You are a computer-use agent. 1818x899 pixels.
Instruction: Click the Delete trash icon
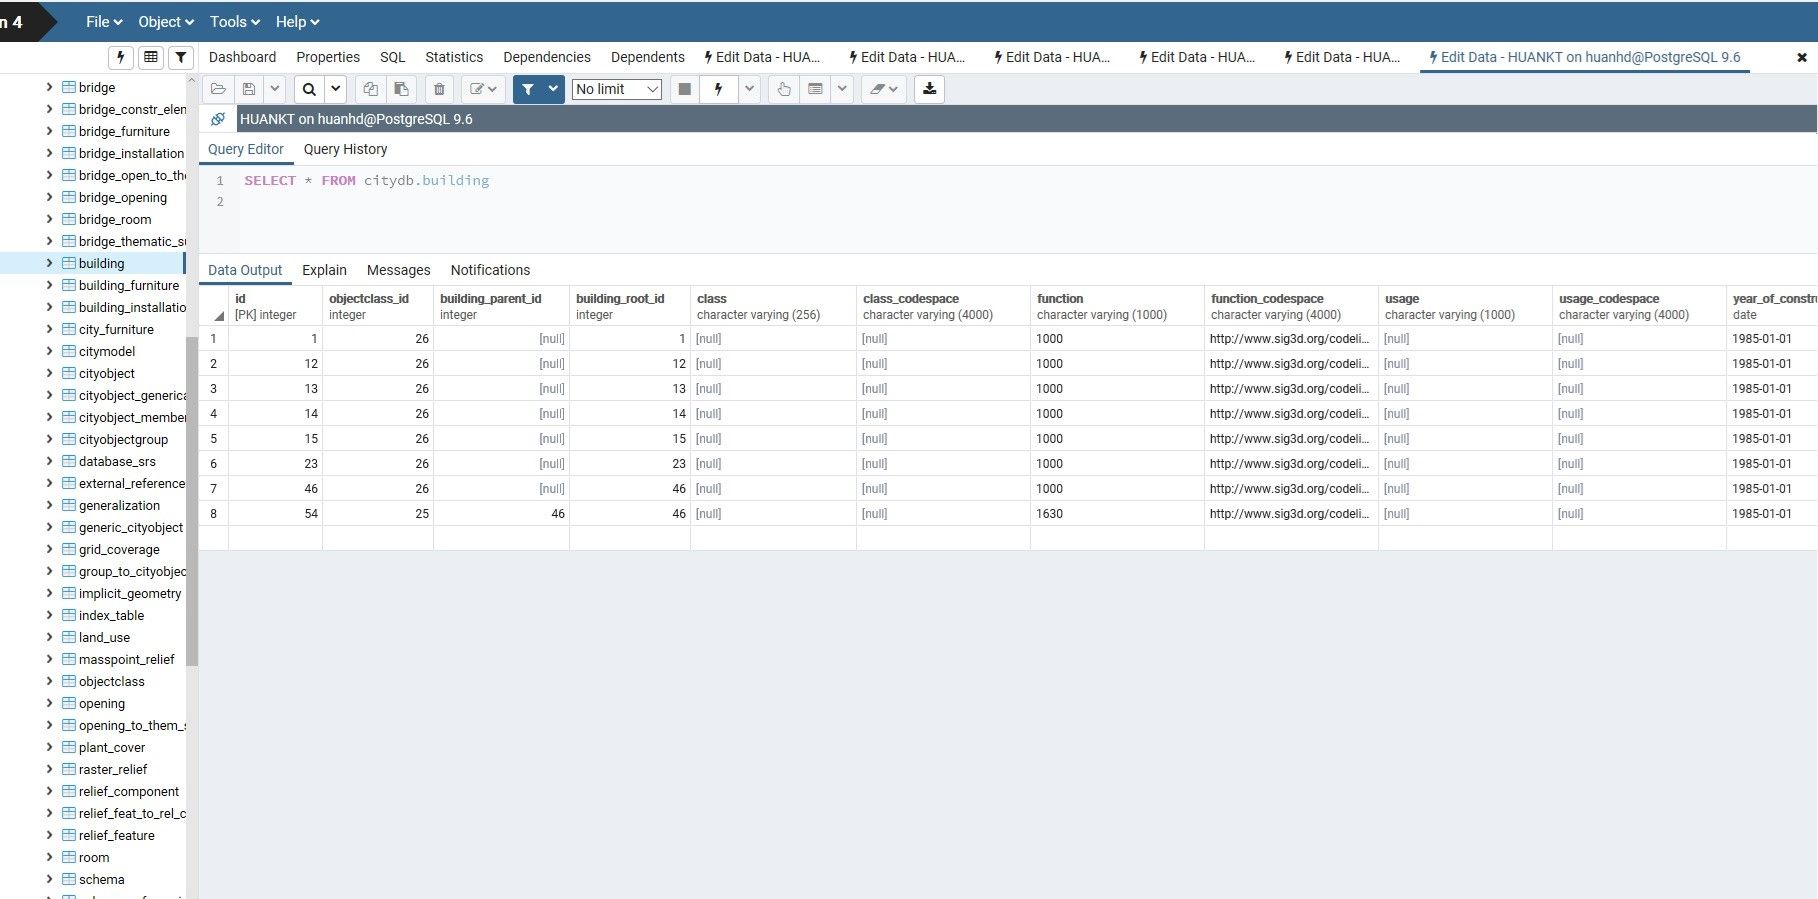tap(439, 89)
